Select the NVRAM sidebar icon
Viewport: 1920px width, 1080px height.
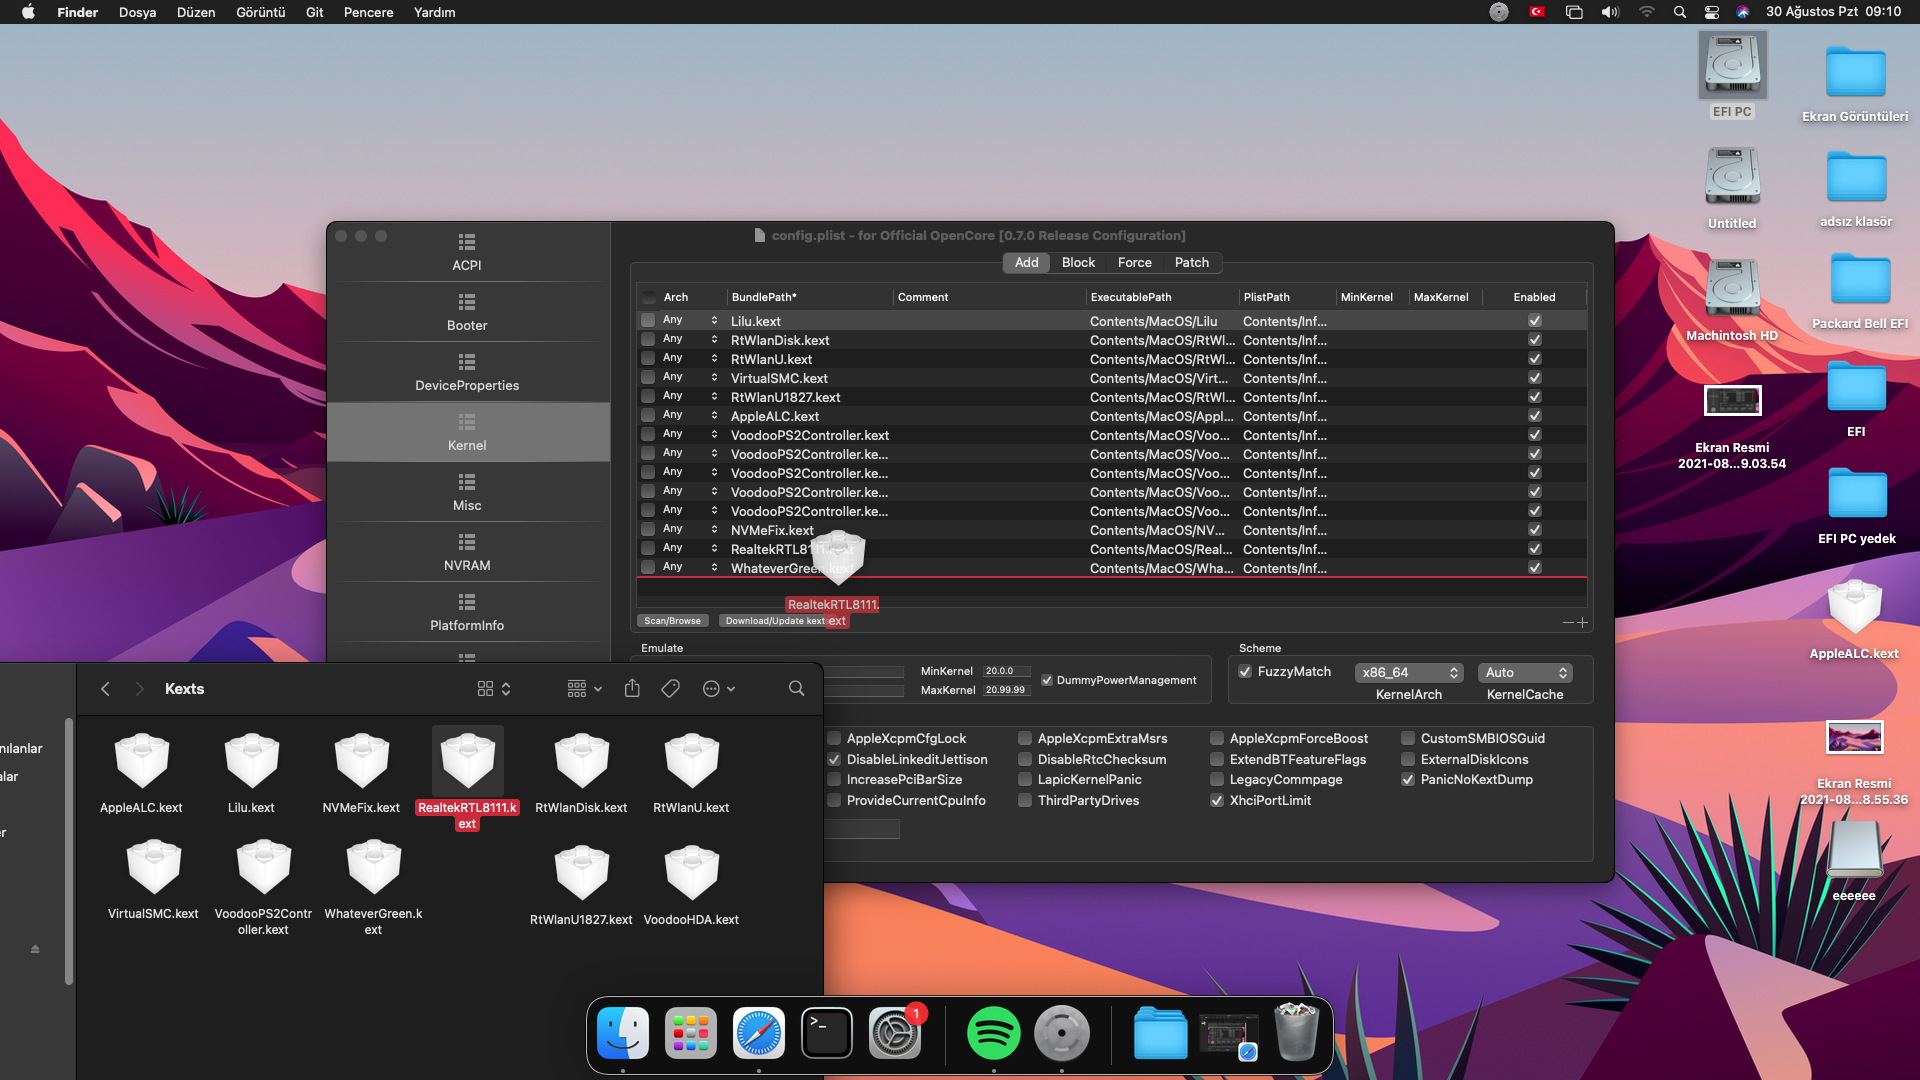tap(467, 542)
